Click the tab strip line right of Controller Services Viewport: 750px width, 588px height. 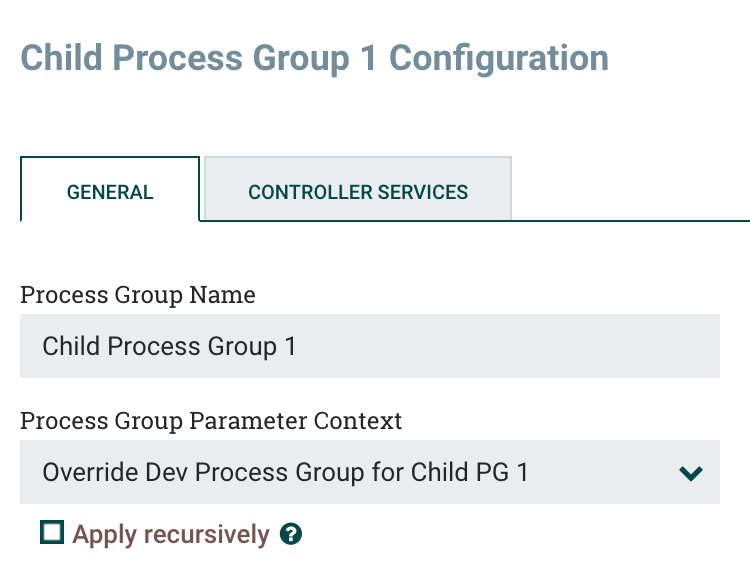click(x=630, y=219)
